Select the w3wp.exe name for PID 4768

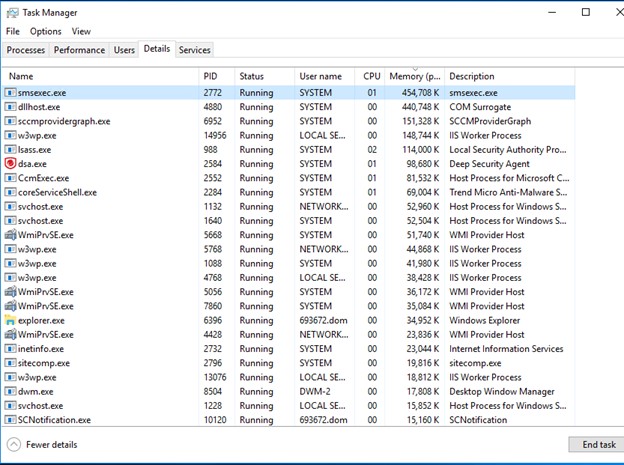pyautogui.click(x=37, y=278)
